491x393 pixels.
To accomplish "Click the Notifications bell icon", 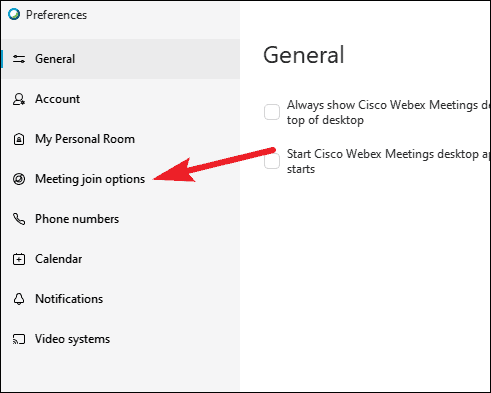I will pos(19,299).
